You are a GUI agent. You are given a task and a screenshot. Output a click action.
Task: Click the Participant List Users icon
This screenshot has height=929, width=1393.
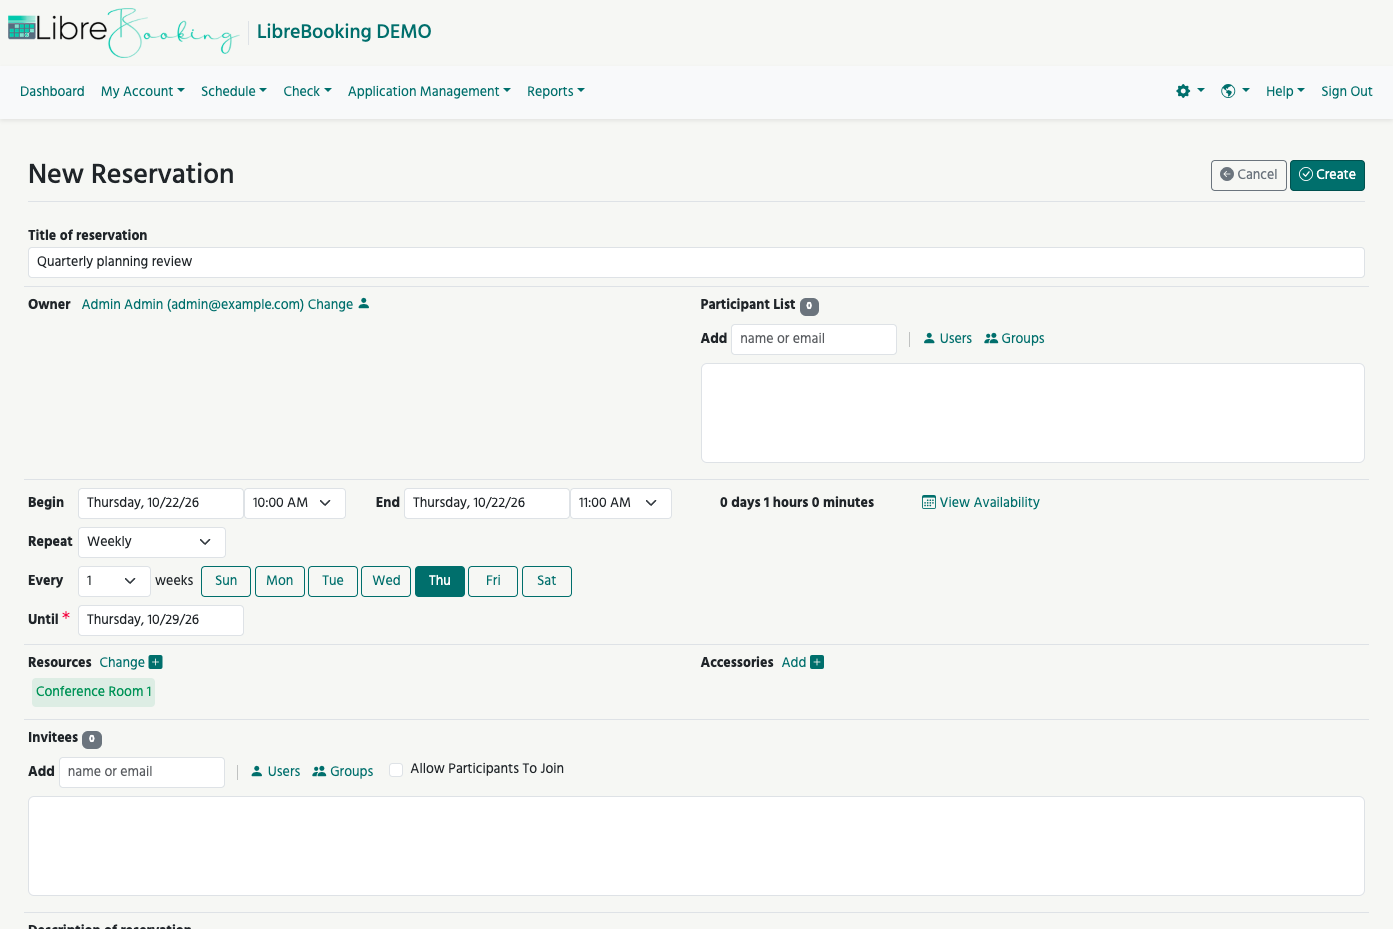click(x=929, y=339)
